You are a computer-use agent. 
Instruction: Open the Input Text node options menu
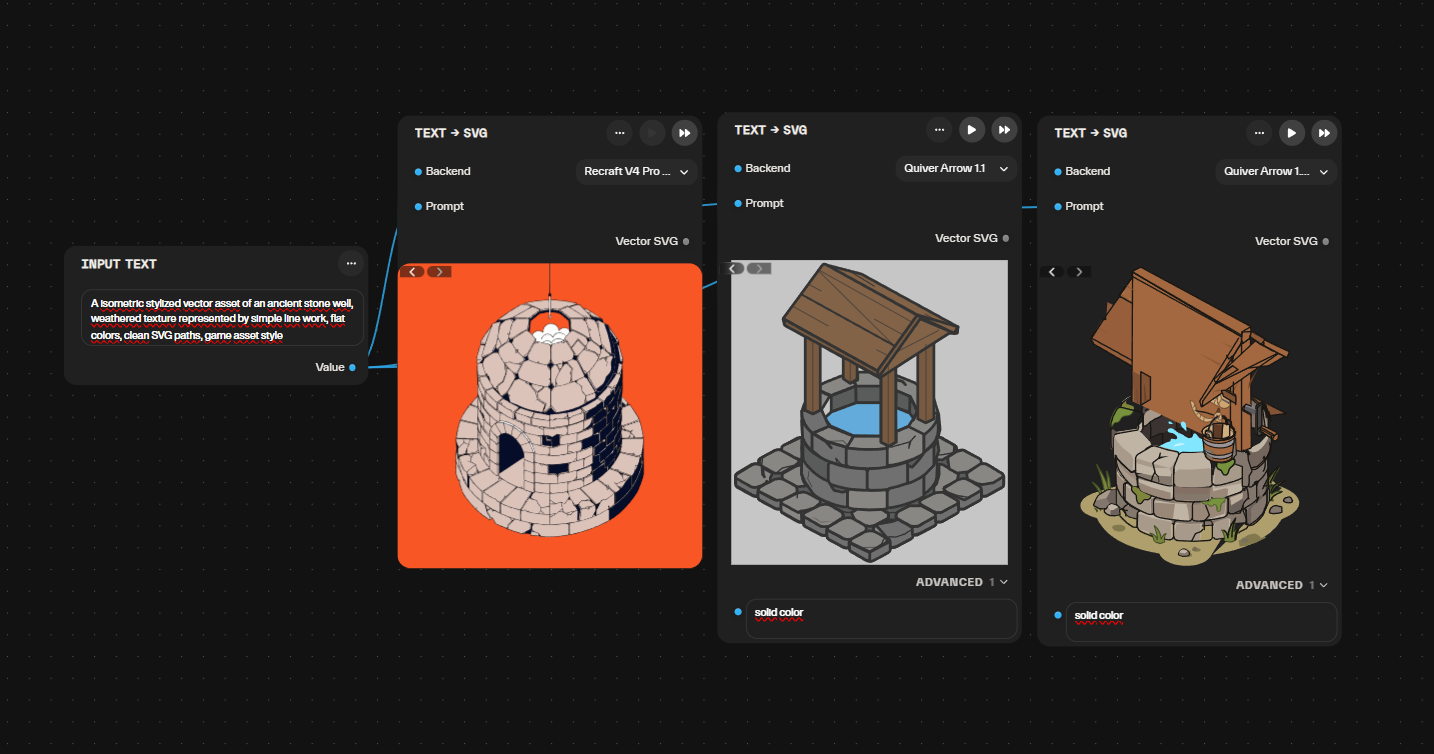tap(350, 264)
